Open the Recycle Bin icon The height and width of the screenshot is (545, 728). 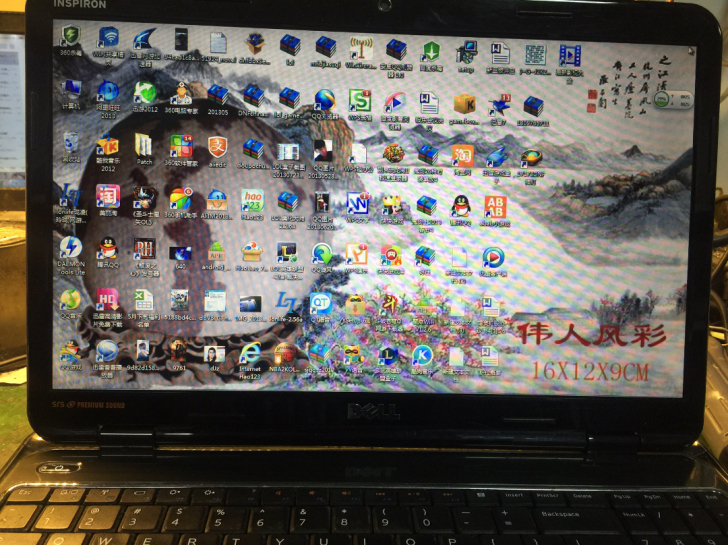pyautogui.click(x=71, y=143)
